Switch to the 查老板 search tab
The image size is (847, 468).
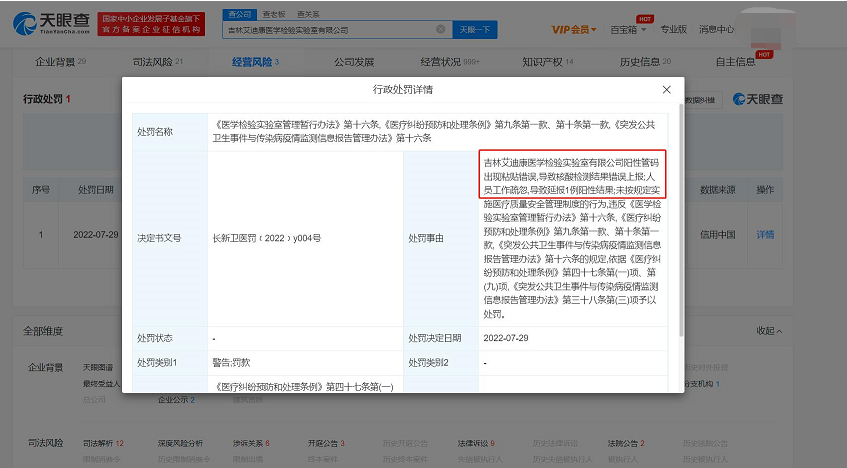(x=271, y=15)
